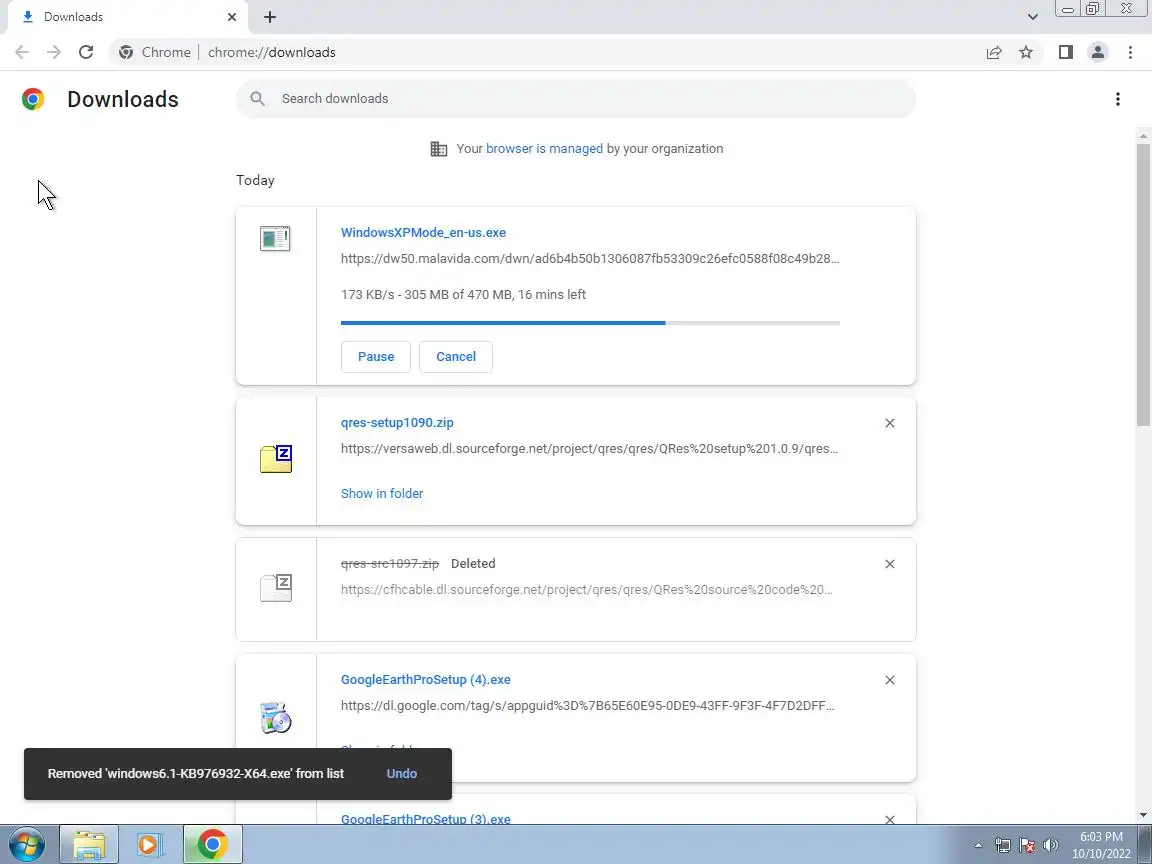Show hidden tray icons arrow
Viewport: 1152px width, 864px height.
coord(979,846)
